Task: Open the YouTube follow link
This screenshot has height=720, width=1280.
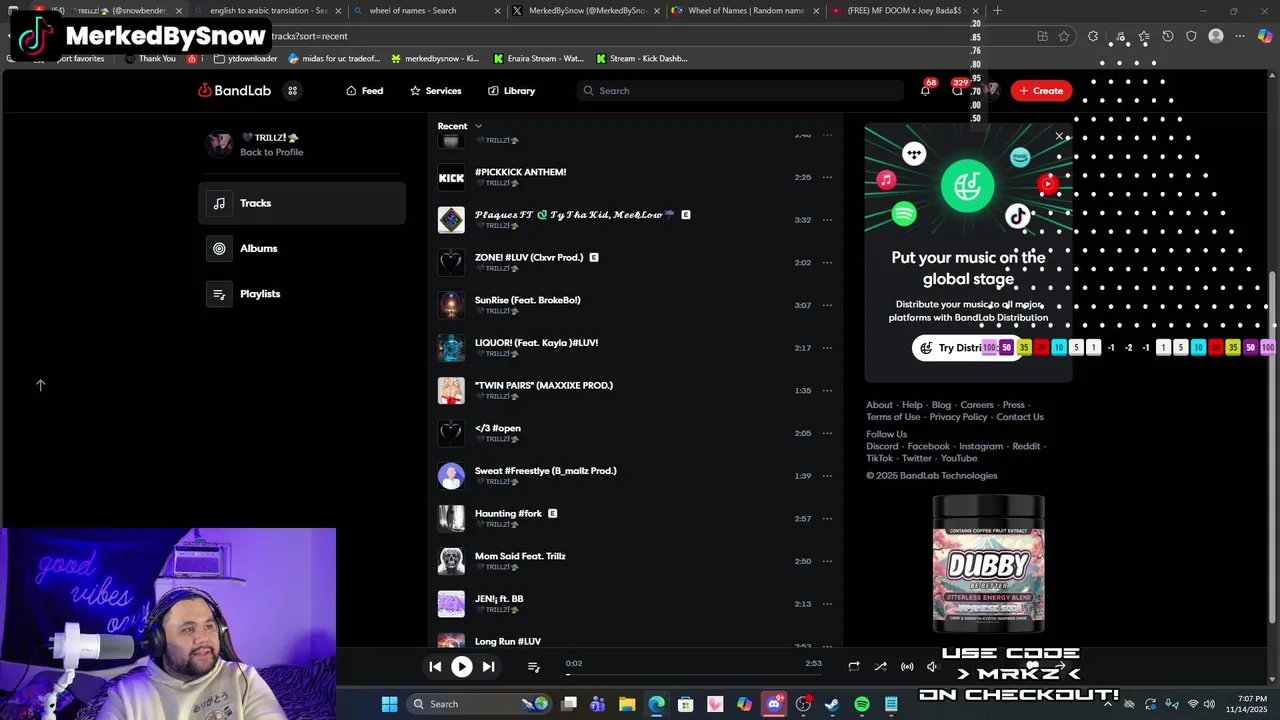Action: (x=959, y=458)
